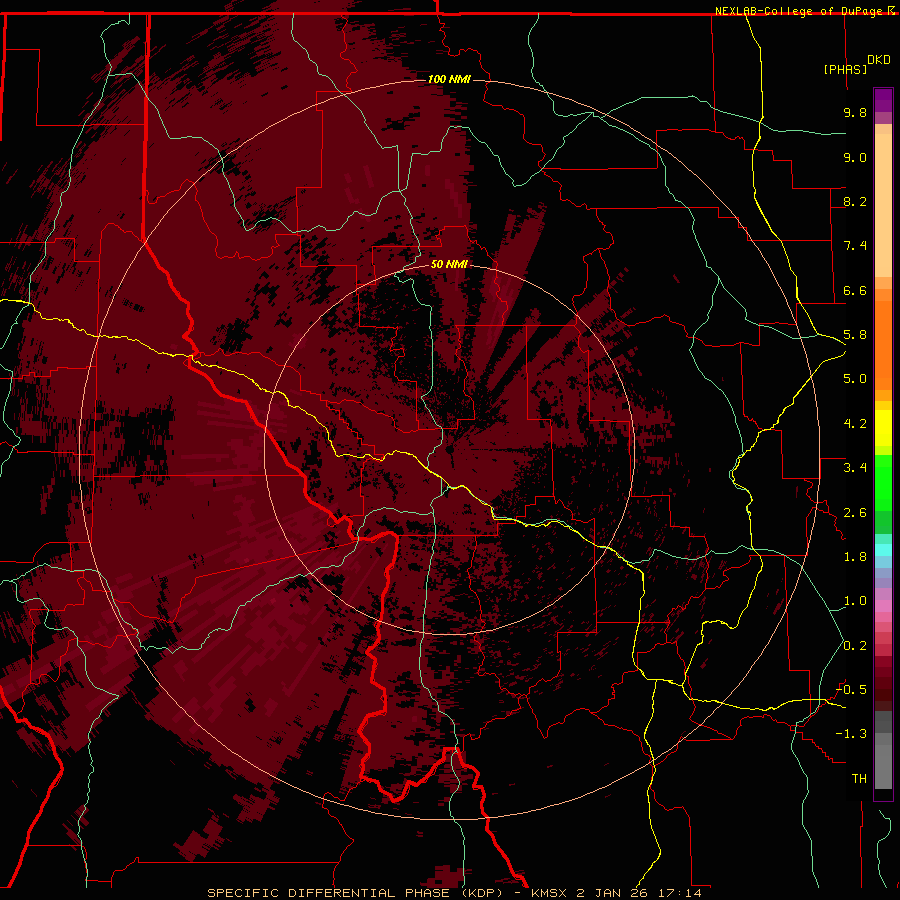This screenshot has height=900, width=900.
Task: Click the 9.8 color scale value
Action: pyautogui.click(x=855, y=112)
